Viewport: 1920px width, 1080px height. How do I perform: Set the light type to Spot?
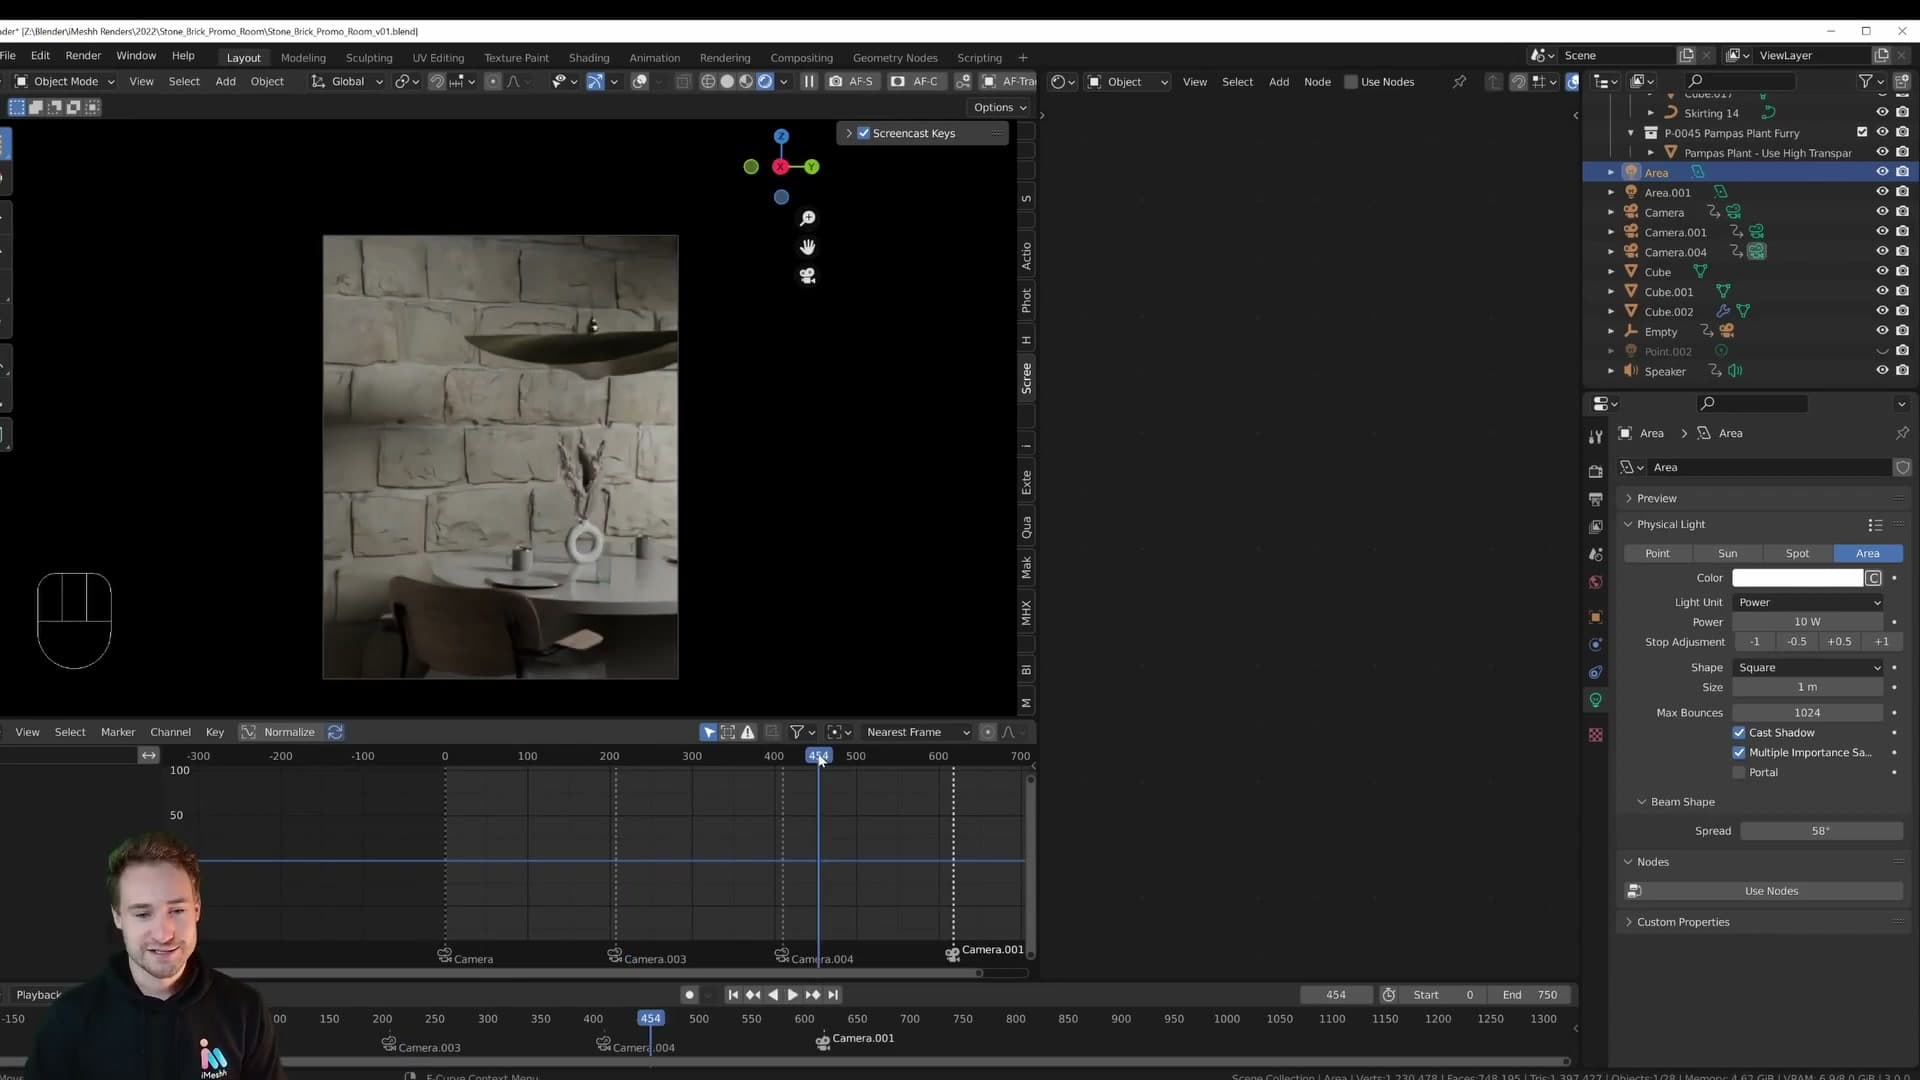coord(1797,553)
